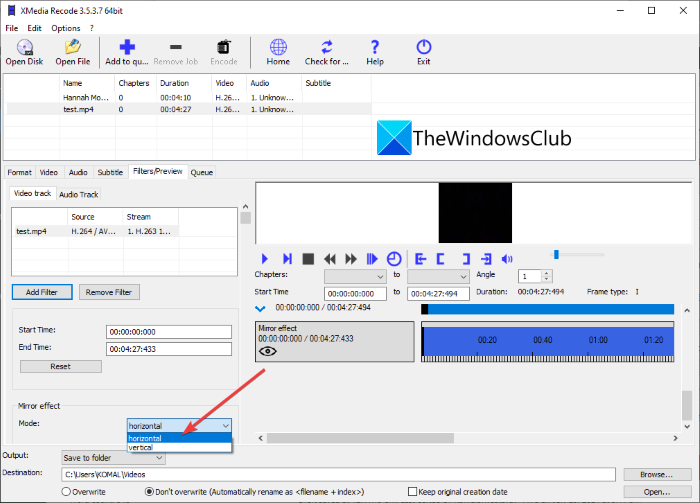
Task: Click the Open Disk toolbar icon
Action: point(25,47)
